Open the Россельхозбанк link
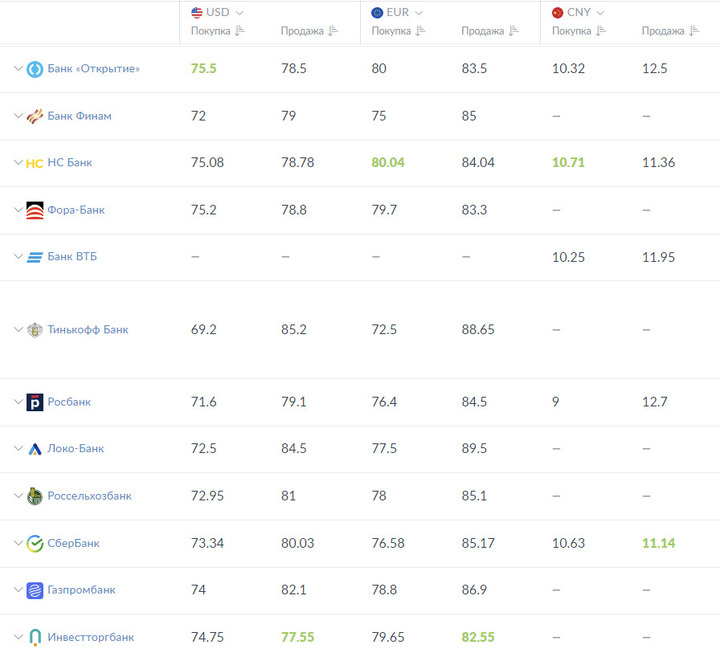 (90, 496)
